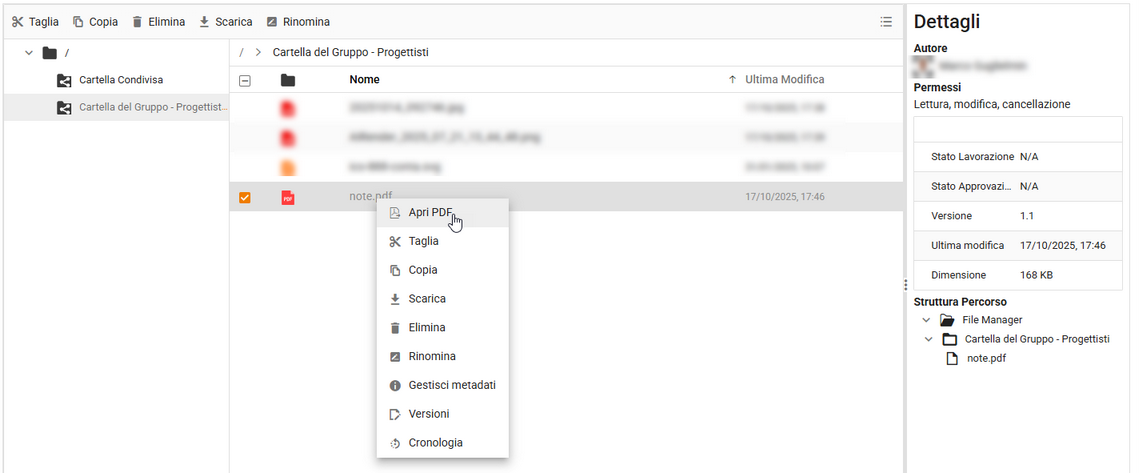This screenshot has width=1139, height=473.
Task: Open Cronologia from context menu
Action: [442, 443]
